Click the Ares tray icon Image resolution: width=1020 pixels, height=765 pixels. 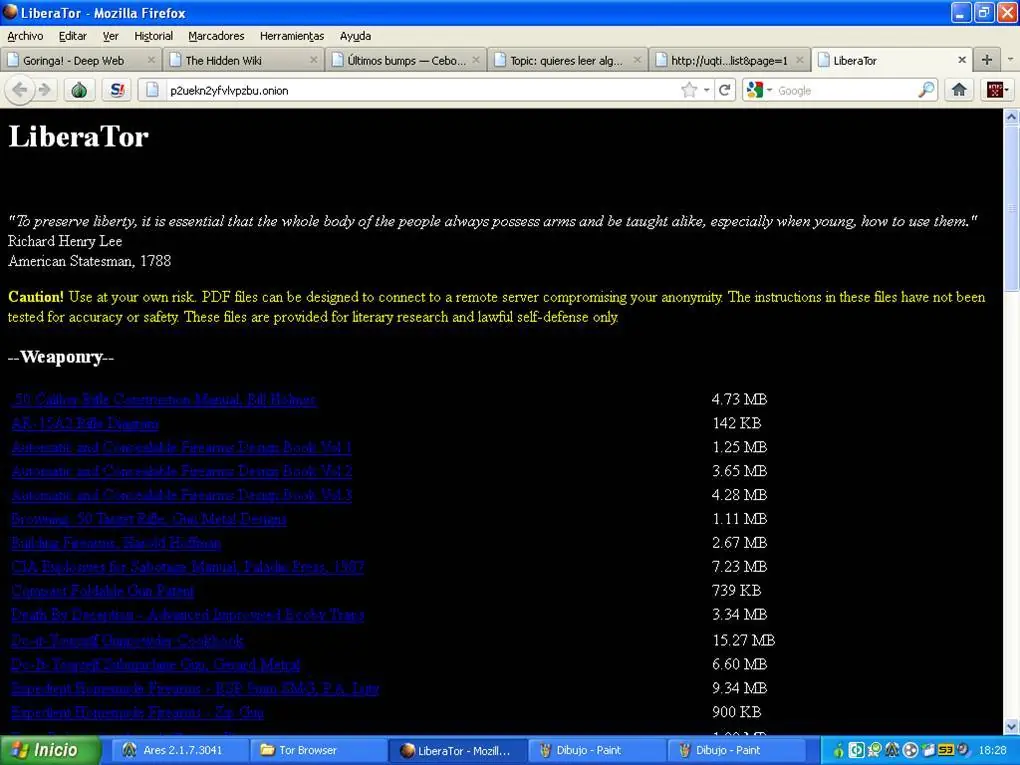tap(892, 750)
